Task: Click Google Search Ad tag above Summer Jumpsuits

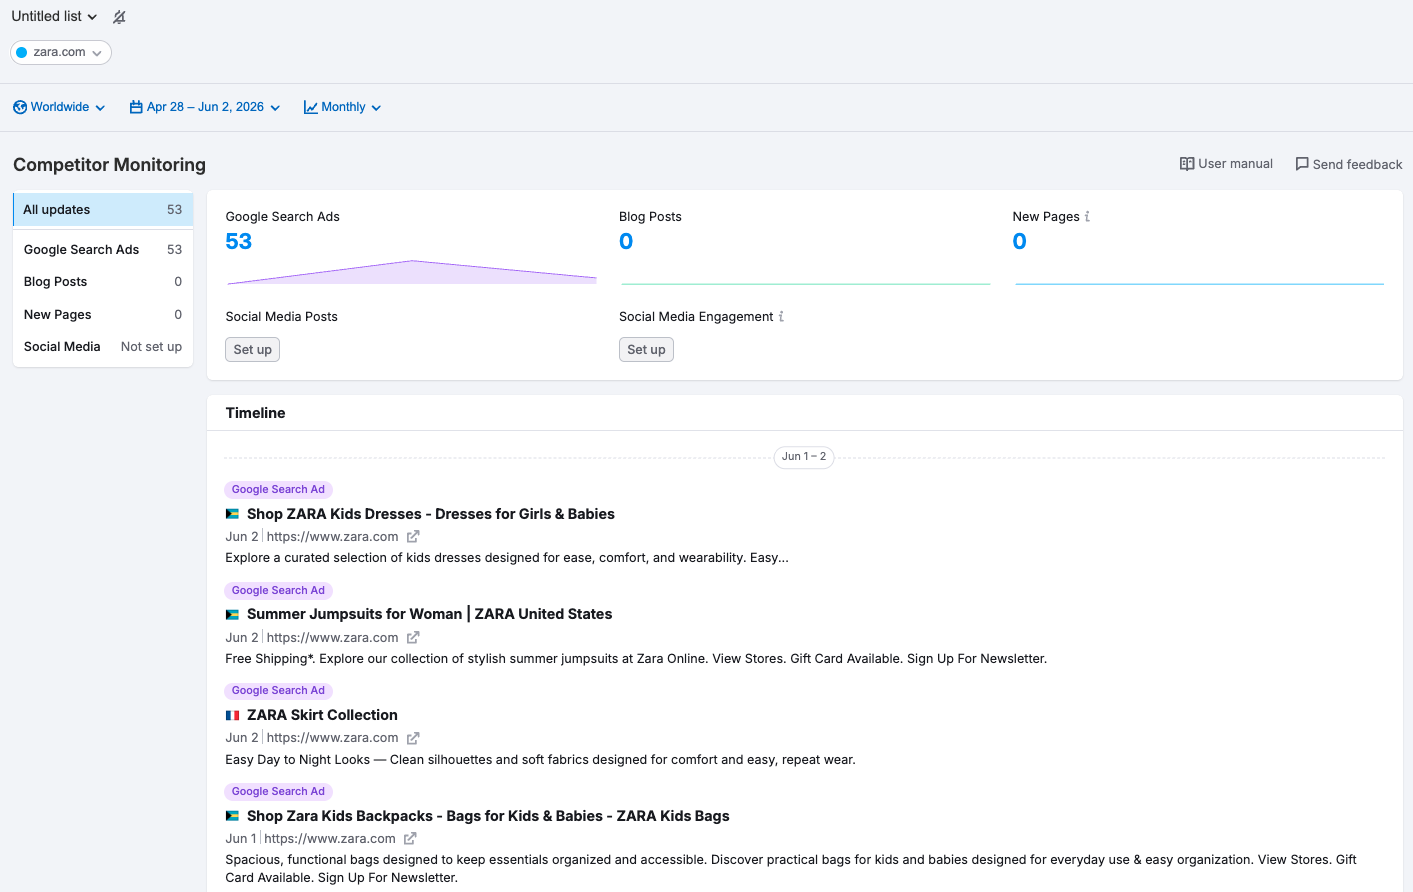Action: 278,591
